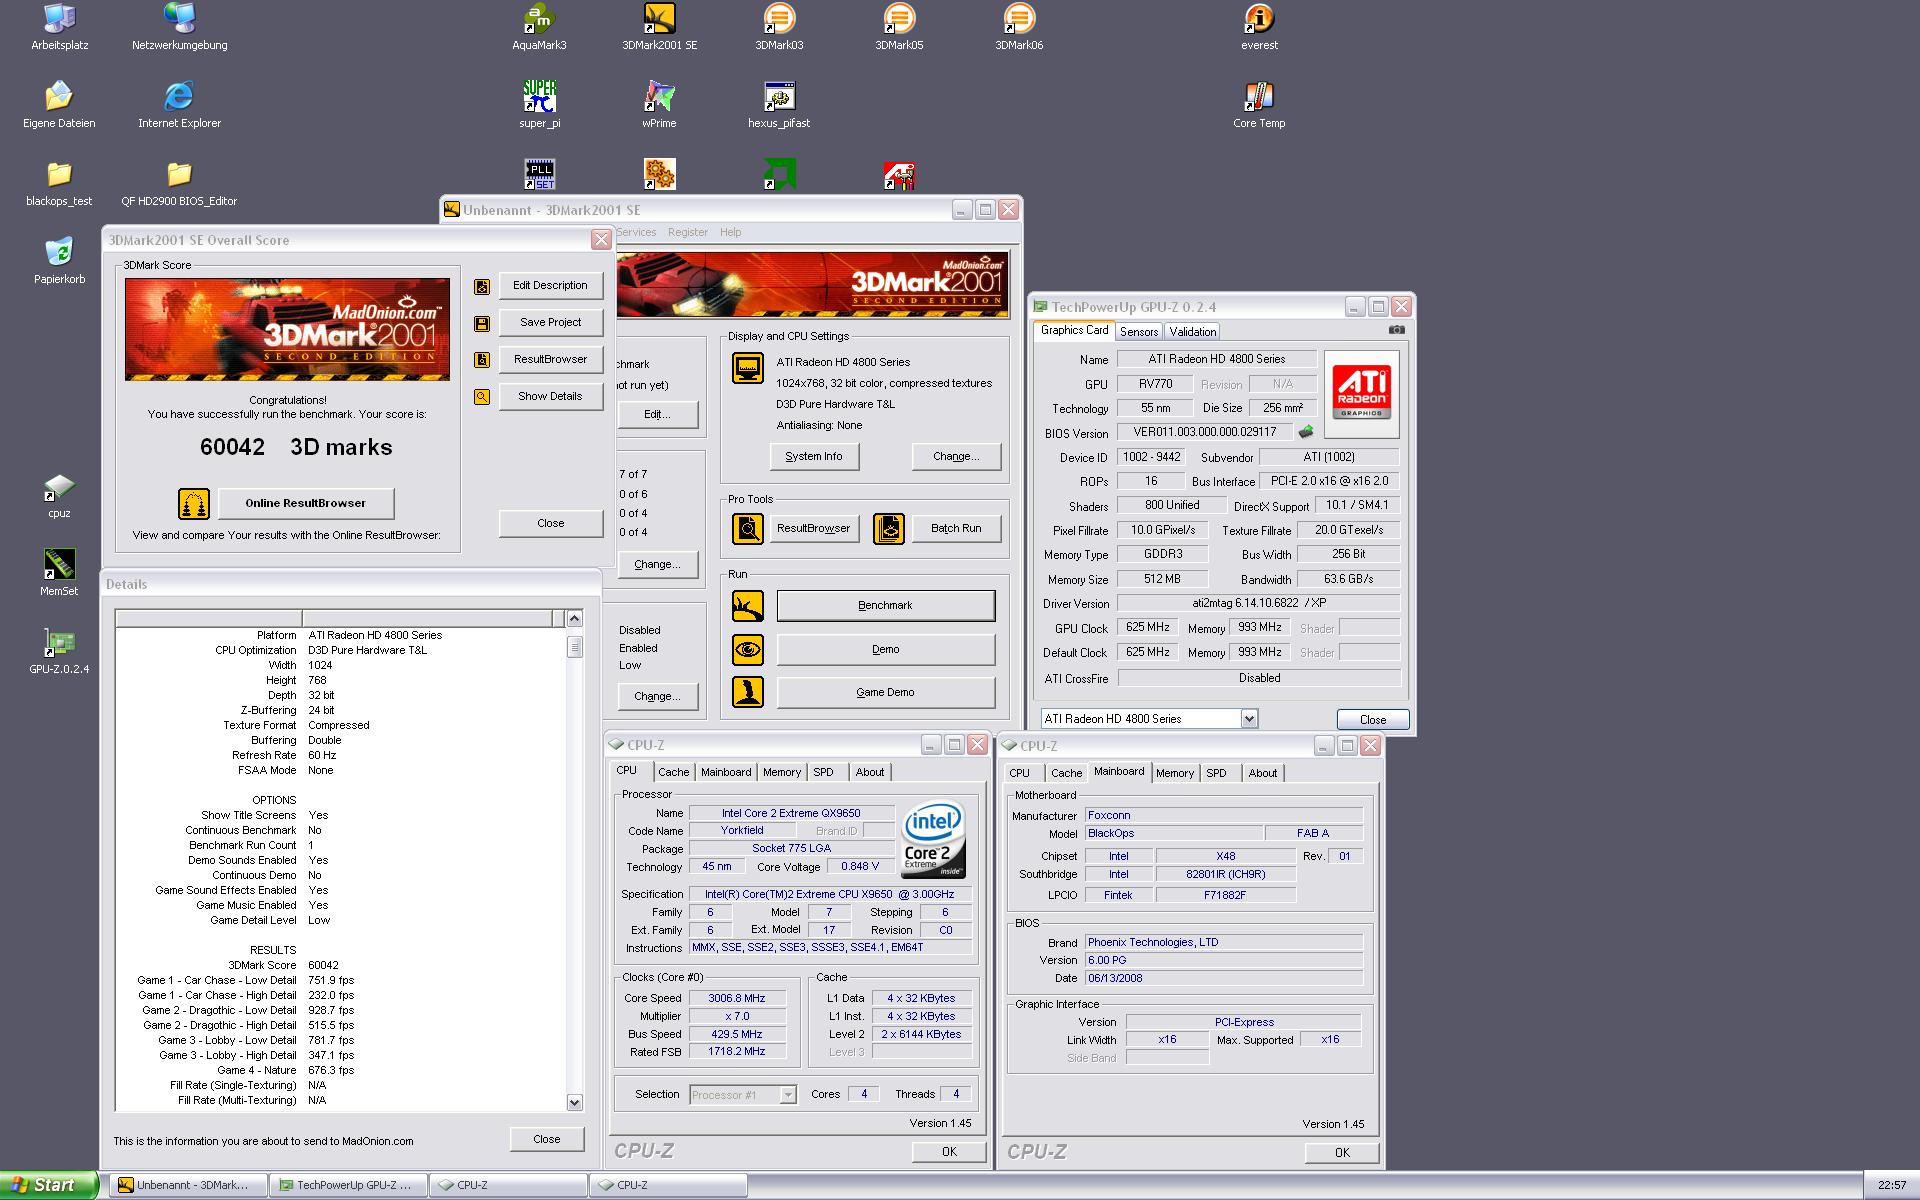Click the System Info button
This screenshot has width=1920, height=1200.
[x=814, y=456]
